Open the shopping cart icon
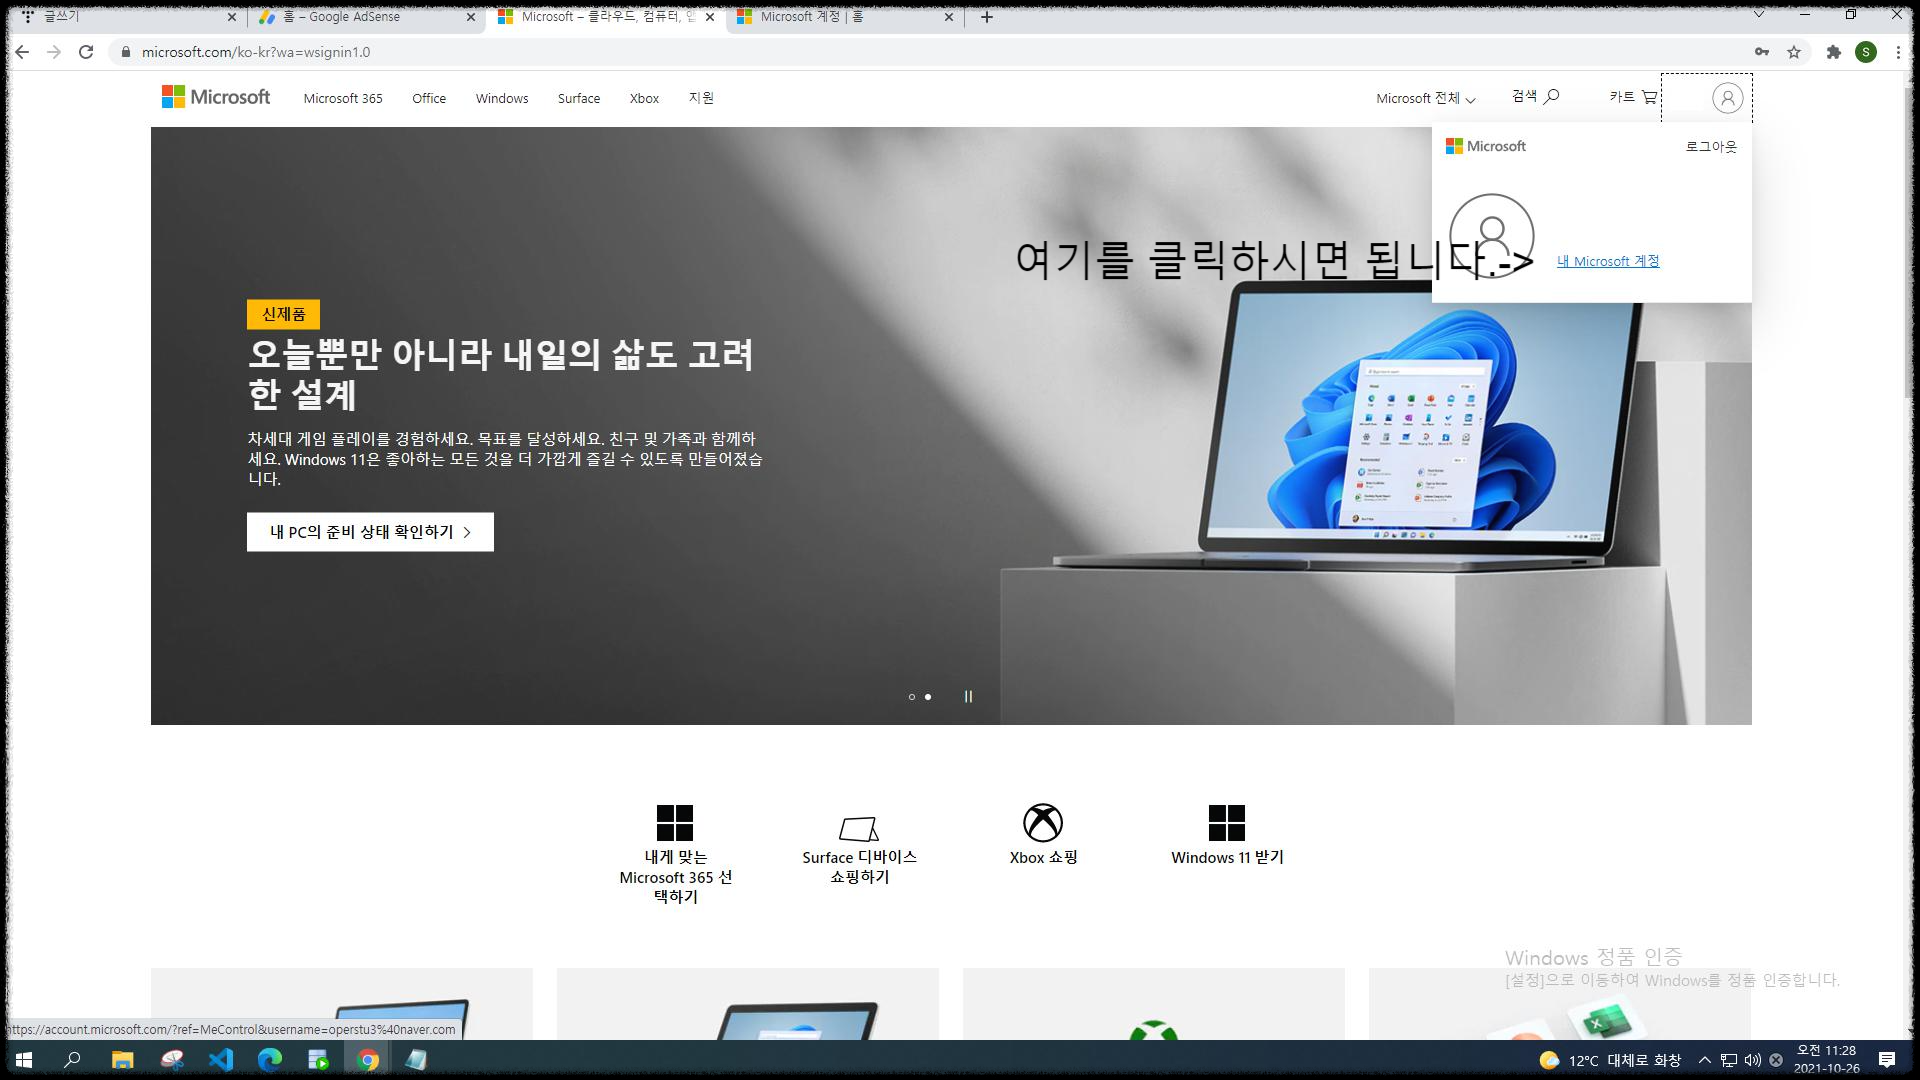This screenshot has width=1920, height=1080. (1649, 97)
